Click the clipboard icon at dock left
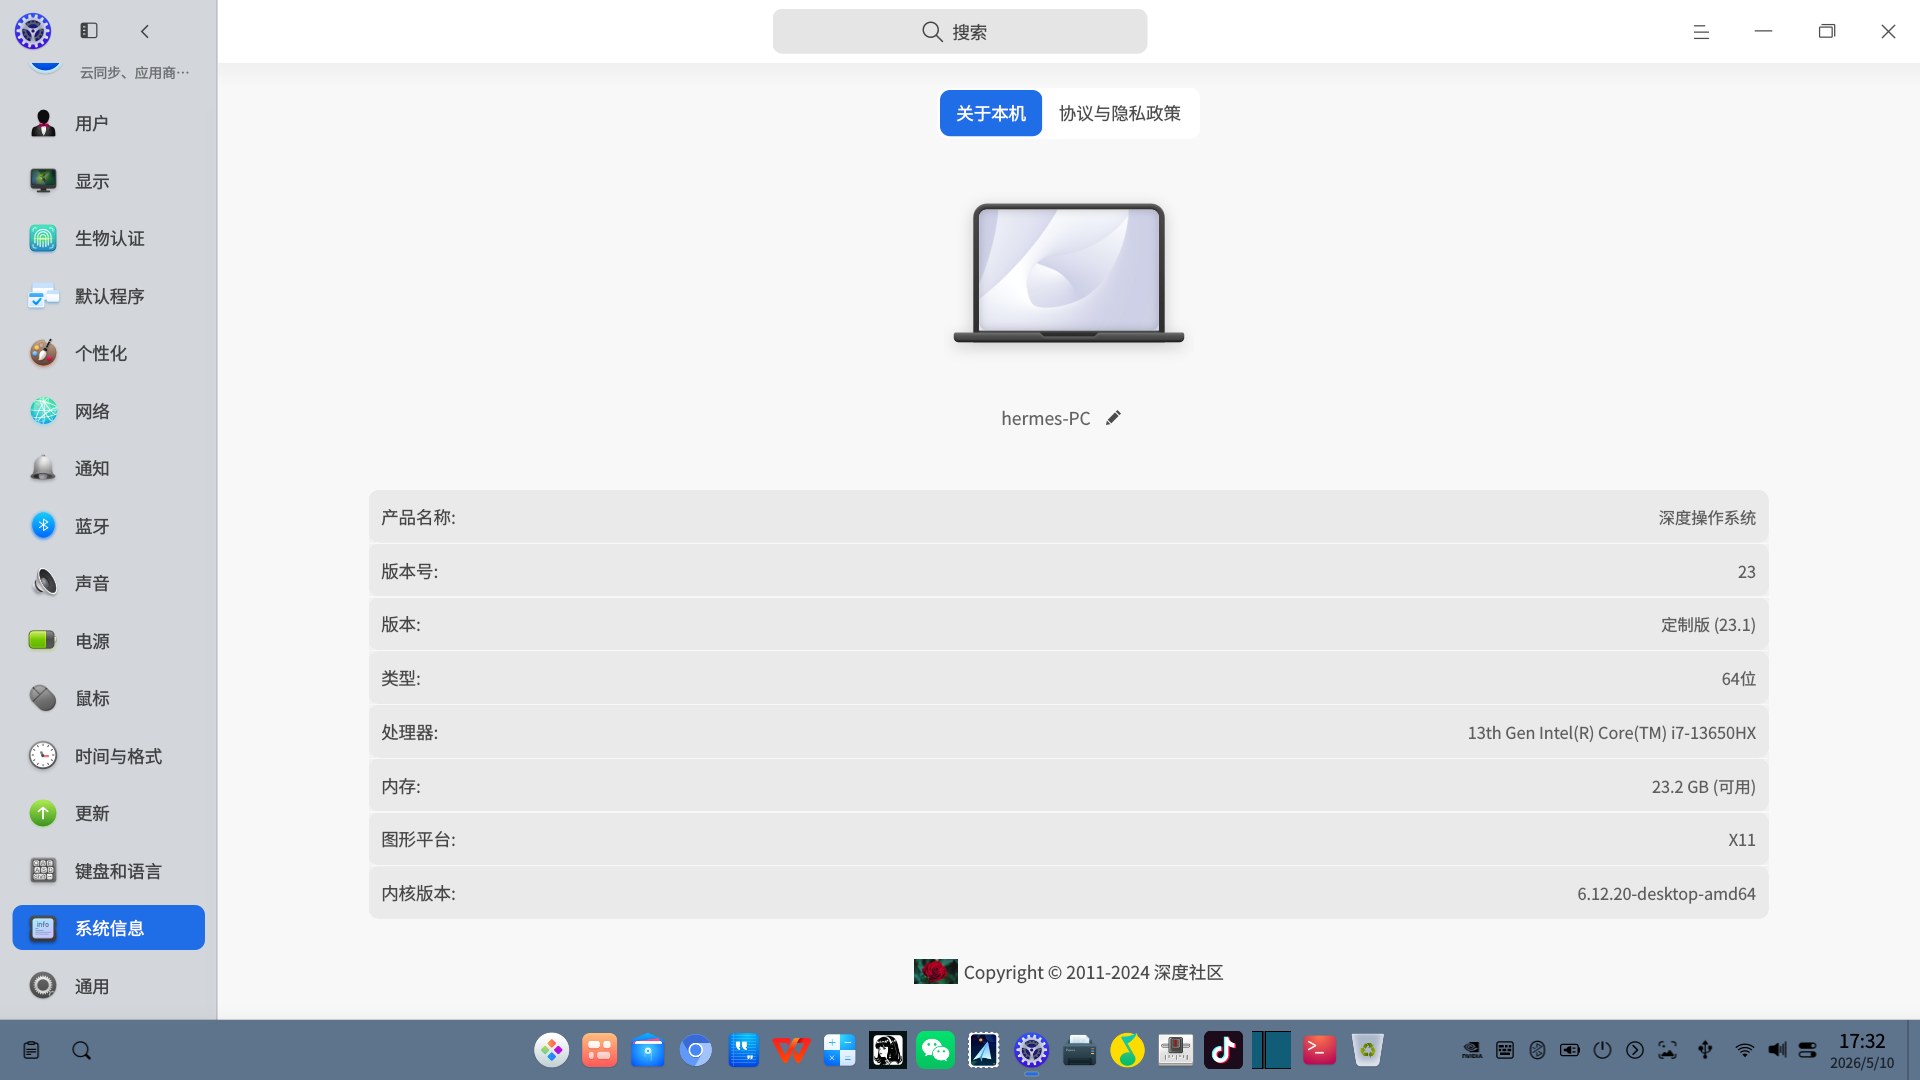The height and width of the screenshot is (1080, 1920). tap(31, 1050)
